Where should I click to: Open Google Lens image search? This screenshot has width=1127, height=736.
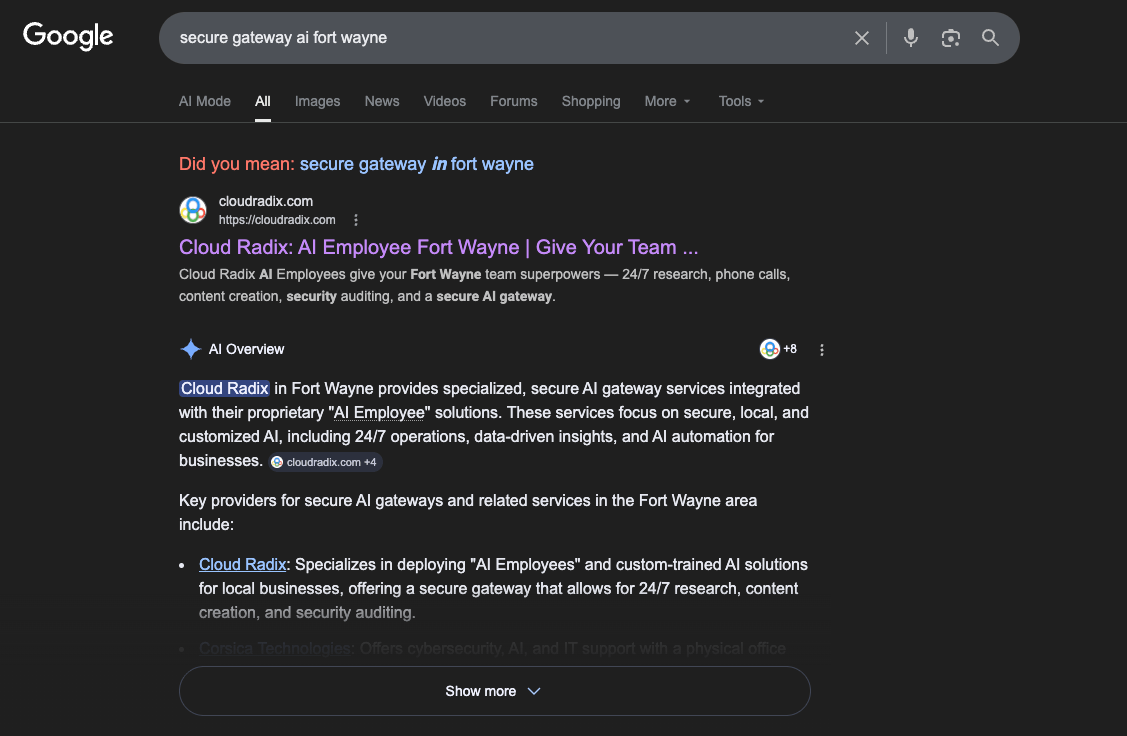[950, 37]
